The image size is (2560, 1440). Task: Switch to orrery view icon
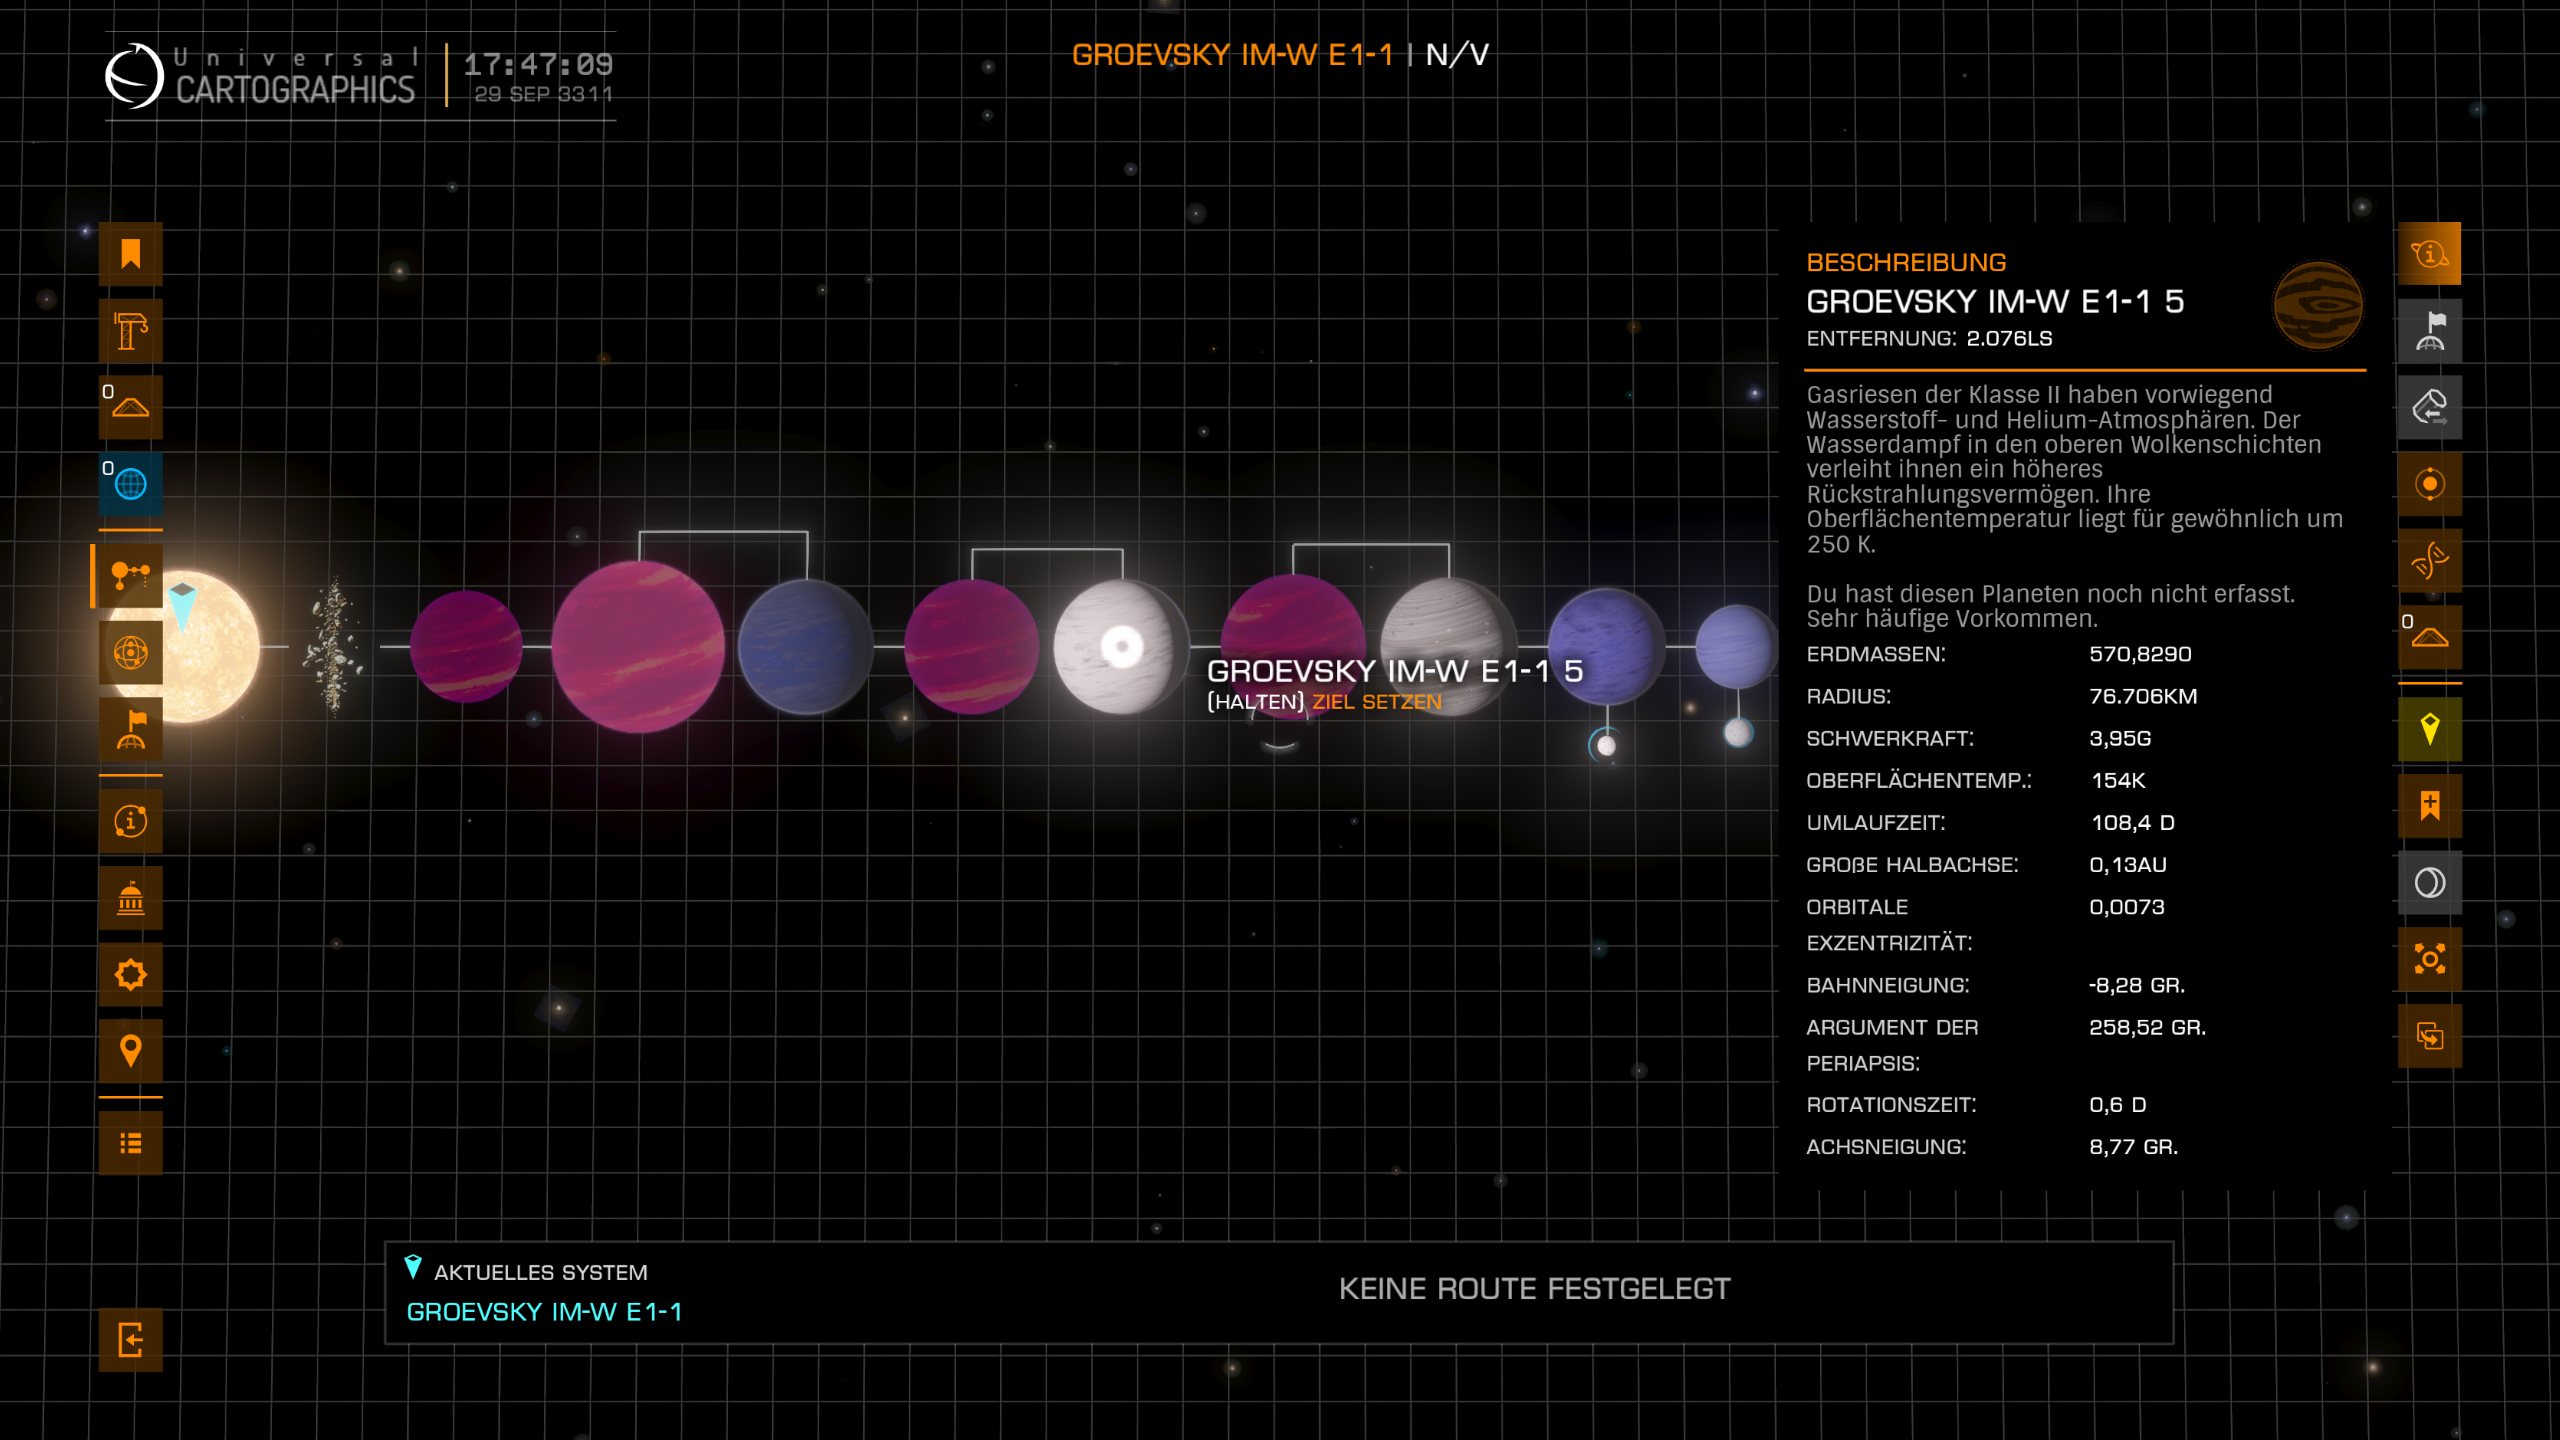(x=130, y=653)
